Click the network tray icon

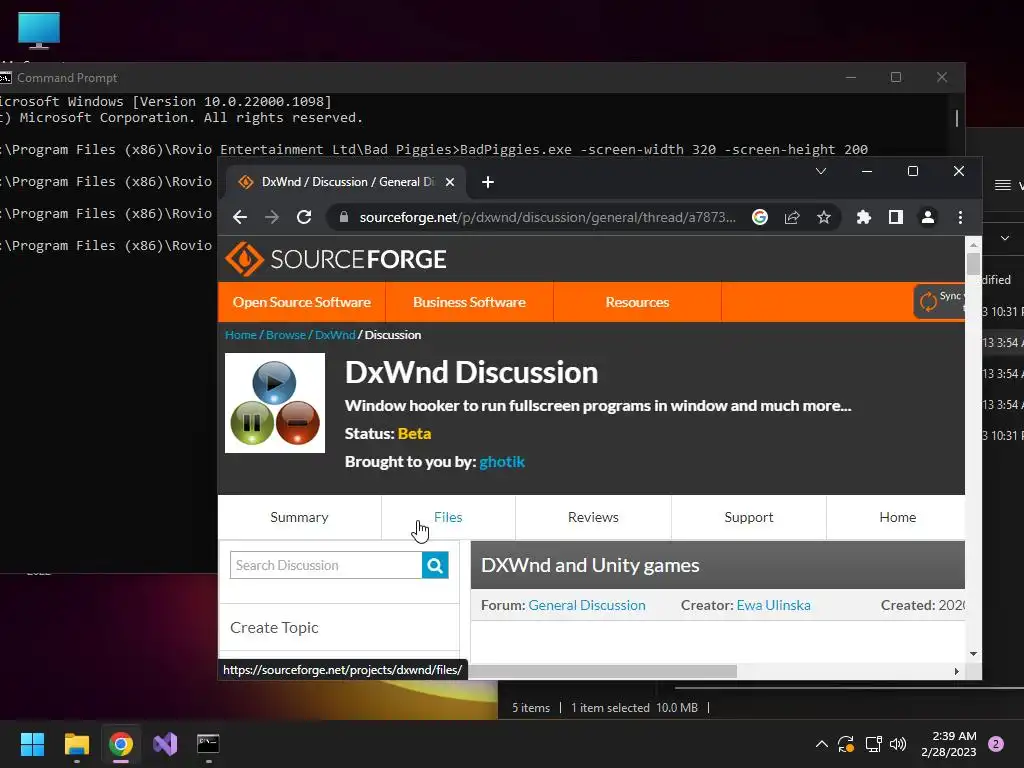click(873, 744)
